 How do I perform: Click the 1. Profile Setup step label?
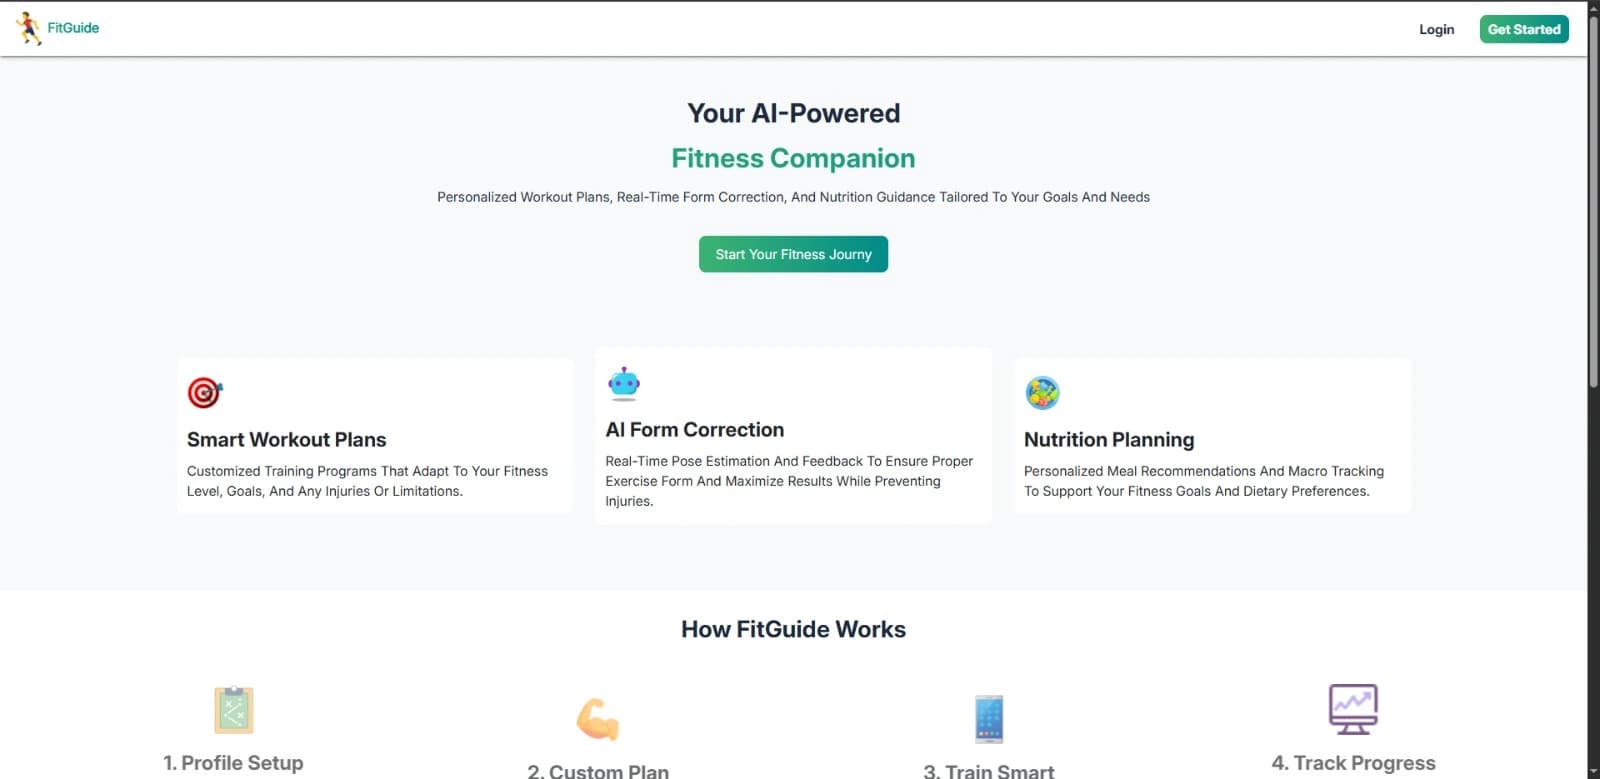(x=233, y=763)
